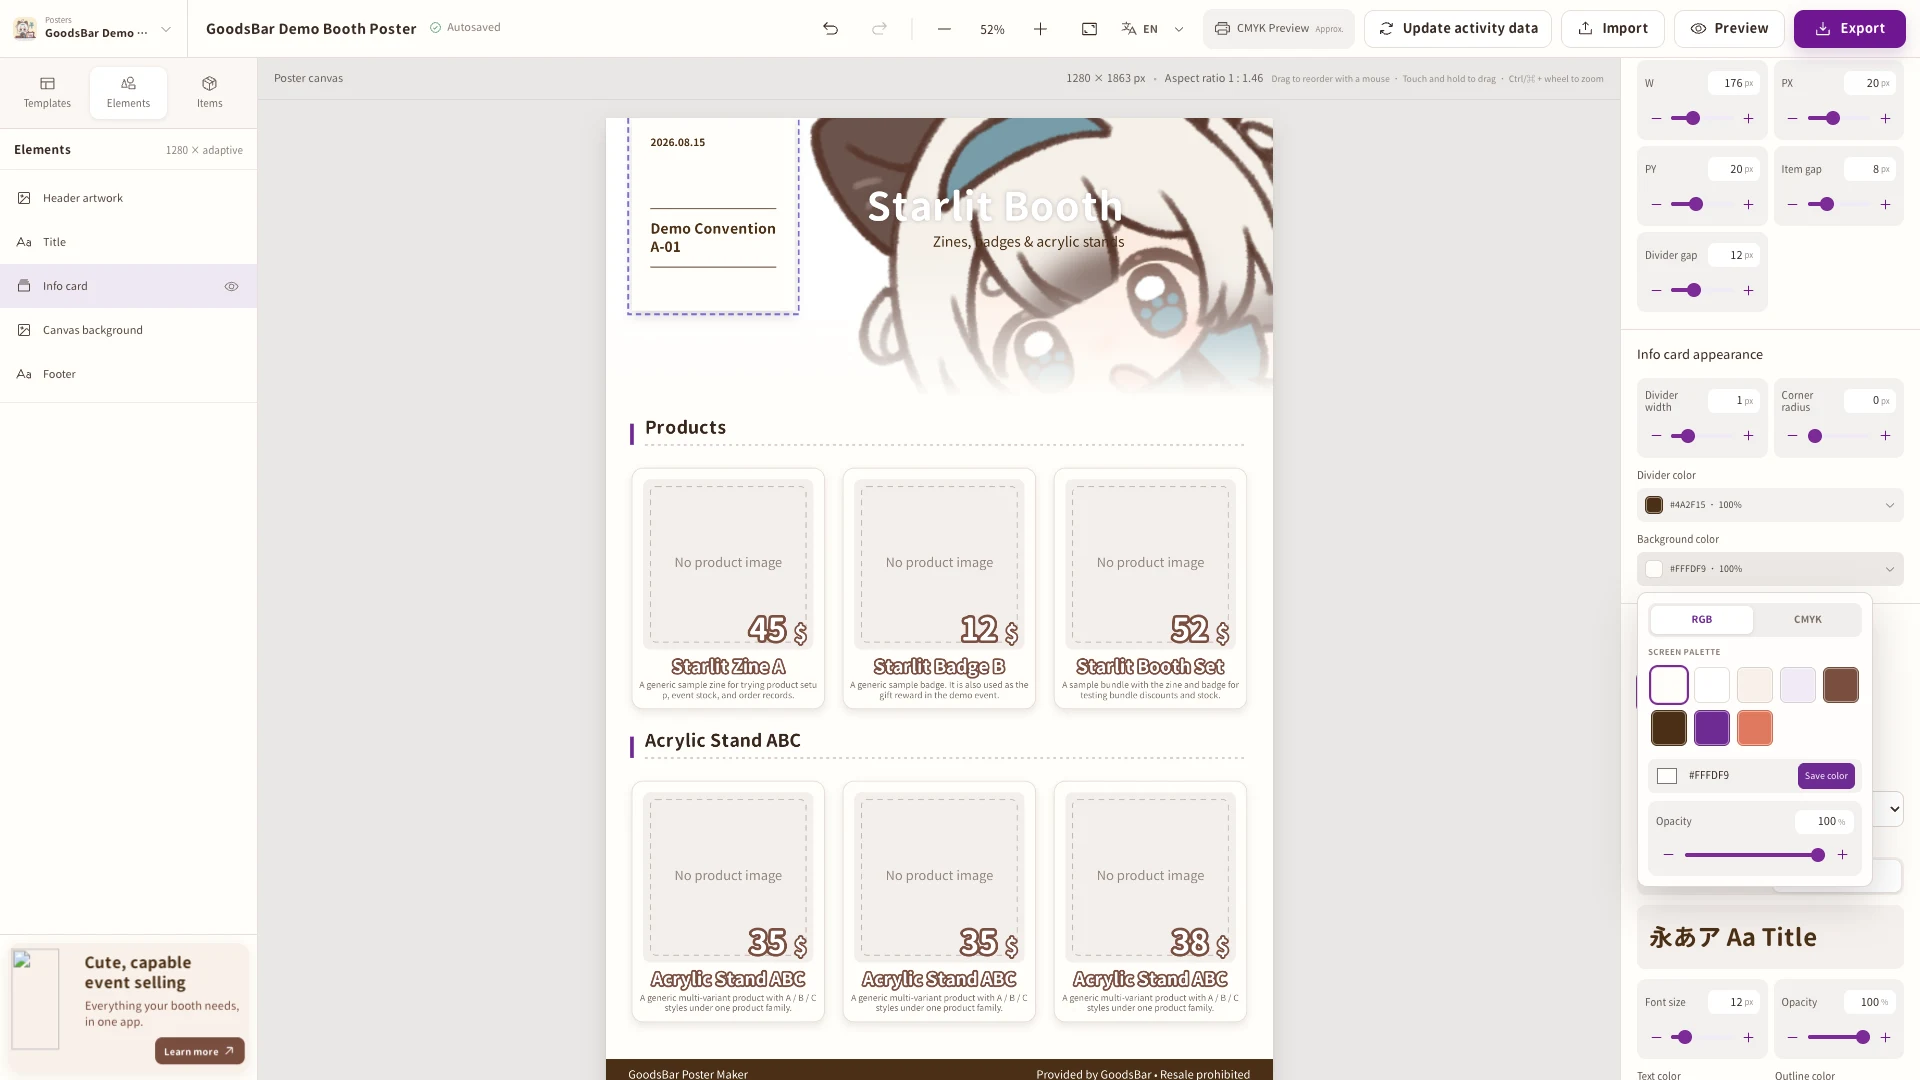Decrease color opacity with minus icon

point(1668,855)
